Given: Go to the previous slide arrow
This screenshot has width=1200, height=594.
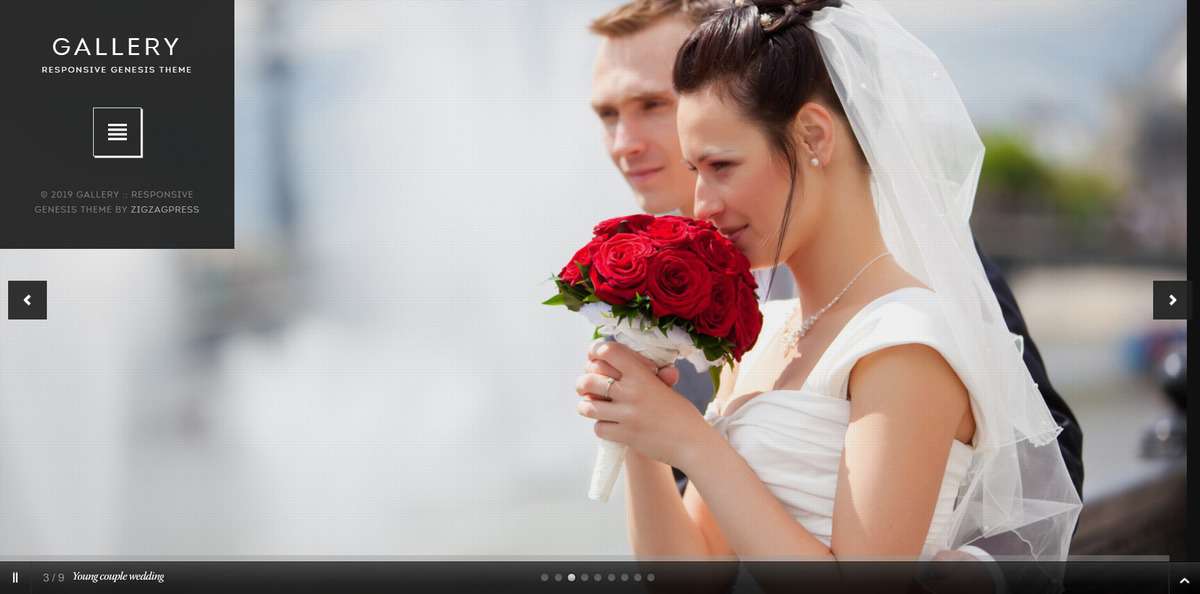Looking at the screenshot, I should [27, 300].
